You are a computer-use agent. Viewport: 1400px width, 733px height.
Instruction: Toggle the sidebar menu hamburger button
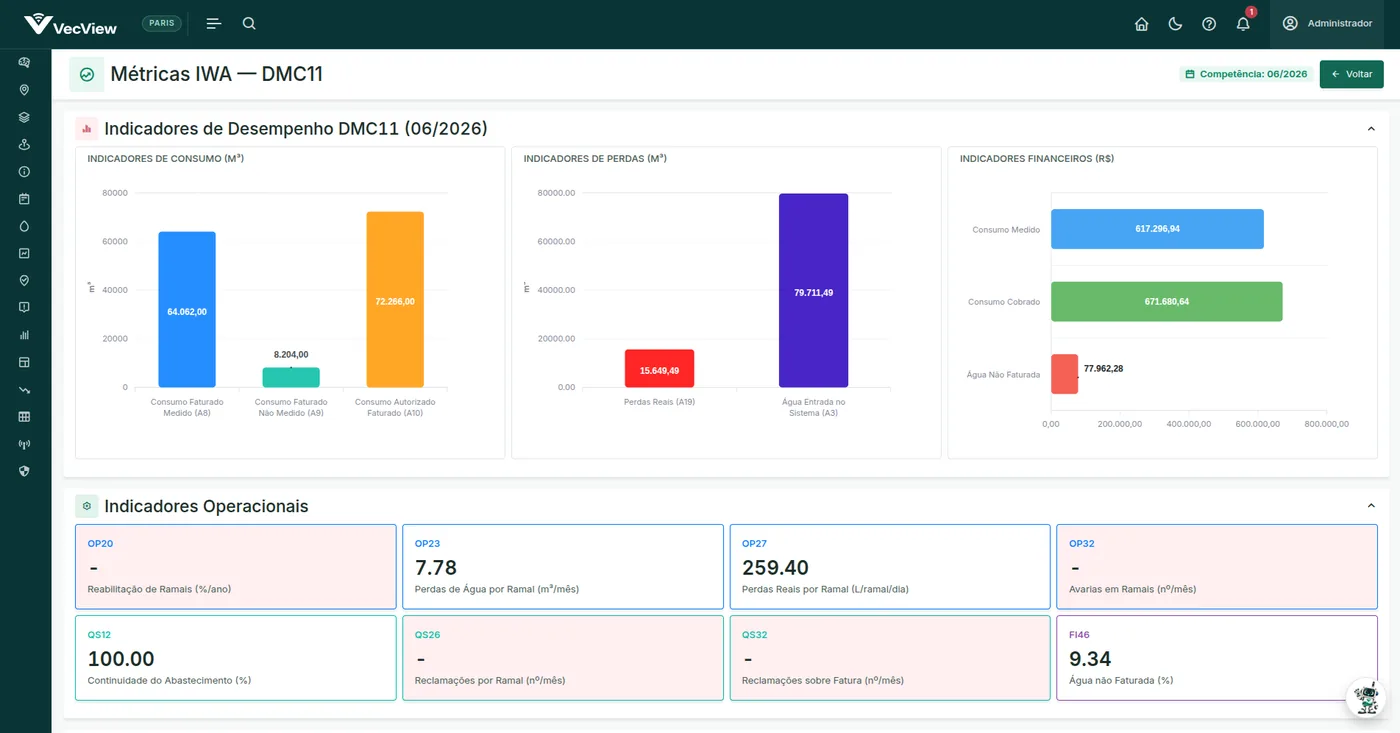pos(213,23)
